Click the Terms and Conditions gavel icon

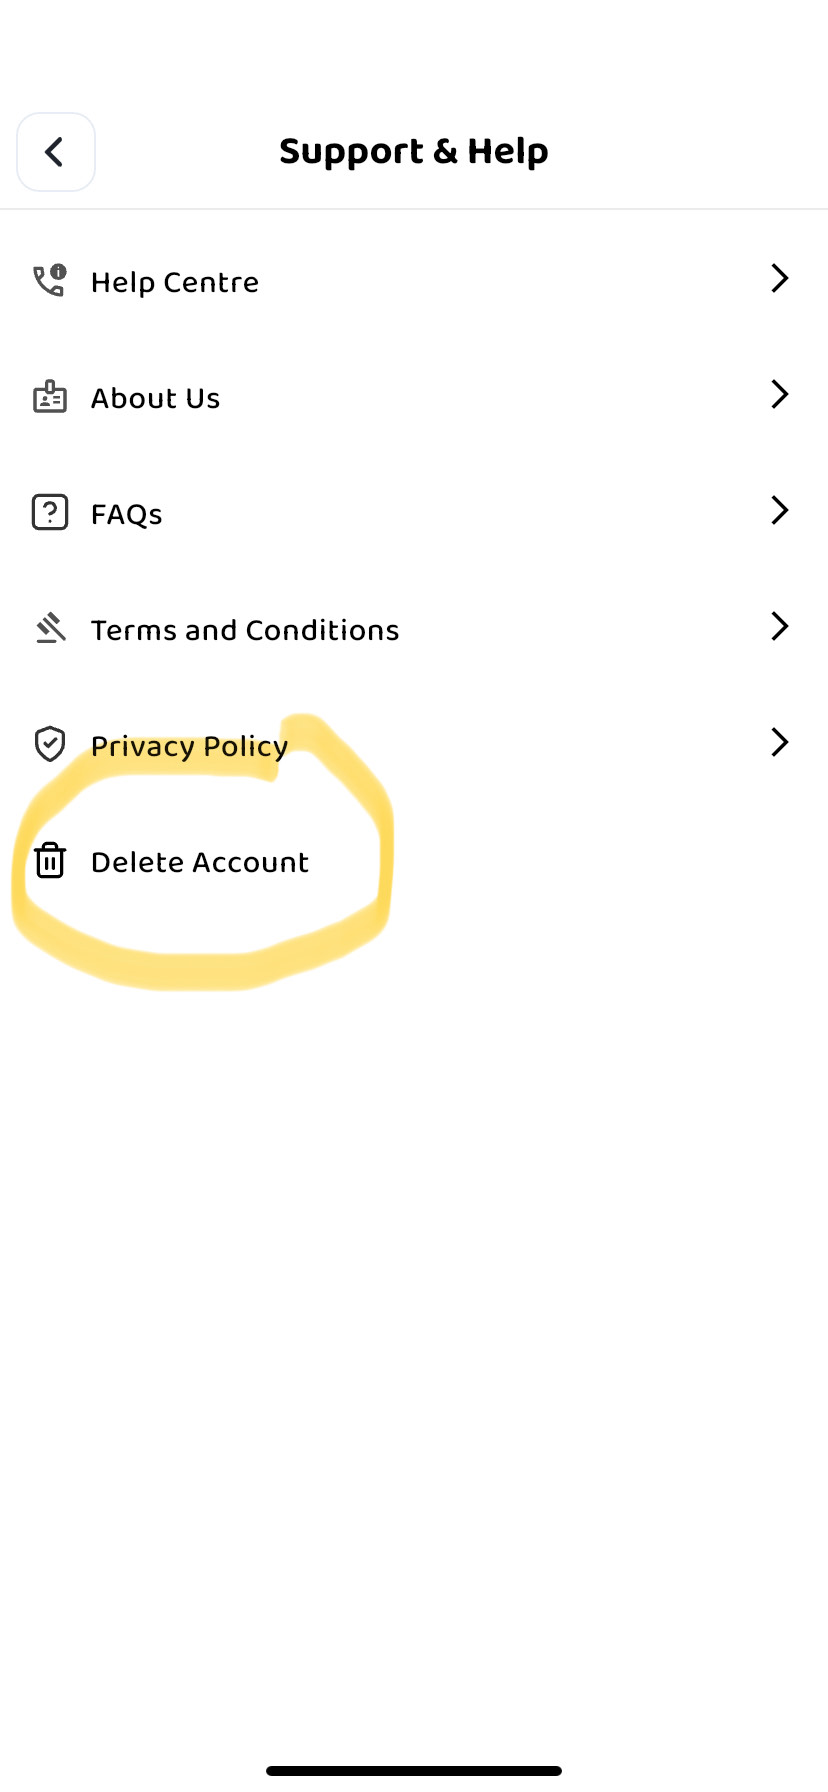[x=50, y=628]
